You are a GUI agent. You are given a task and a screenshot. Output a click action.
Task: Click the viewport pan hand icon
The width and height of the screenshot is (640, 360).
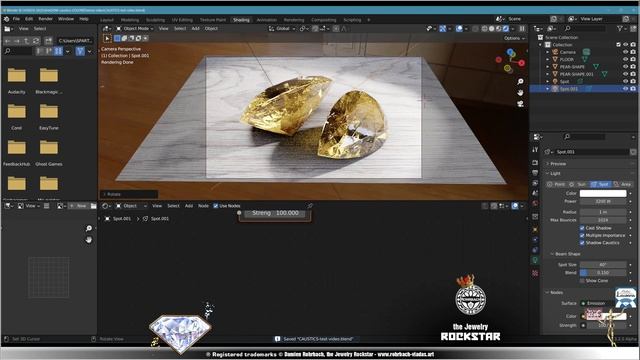click(x=520, y=93)
